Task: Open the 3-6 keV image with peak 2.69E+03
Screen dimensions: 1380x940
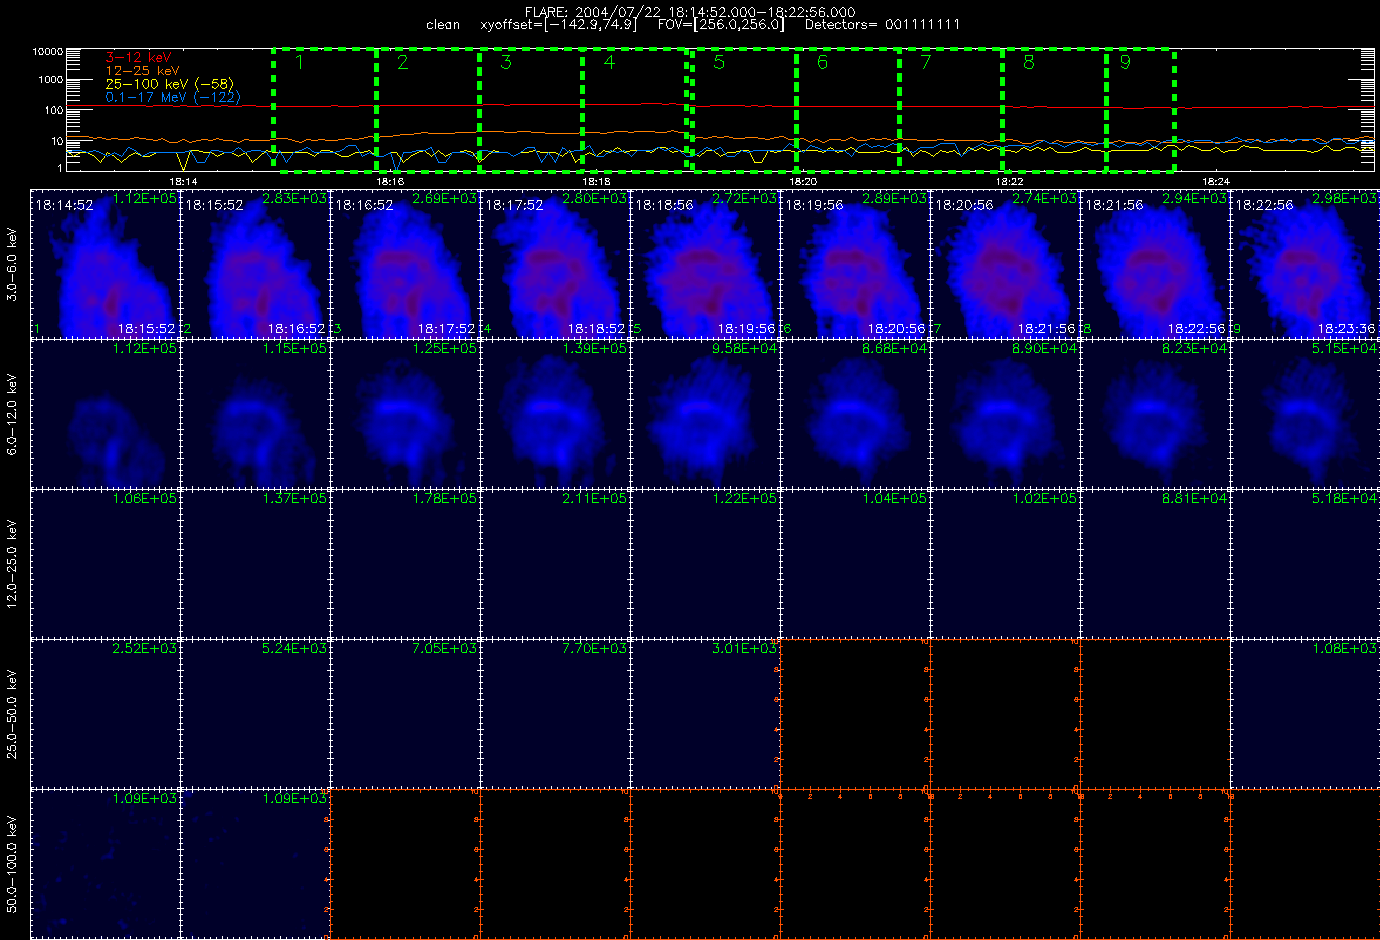Action: point(405,264)
